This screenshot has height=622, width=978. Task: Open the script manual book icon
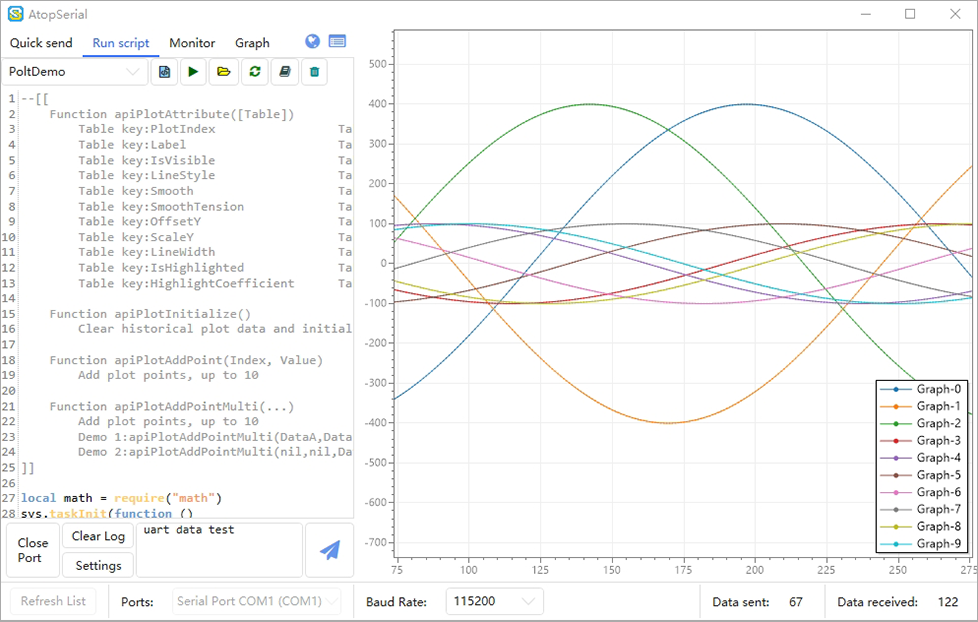click(284, 72)
